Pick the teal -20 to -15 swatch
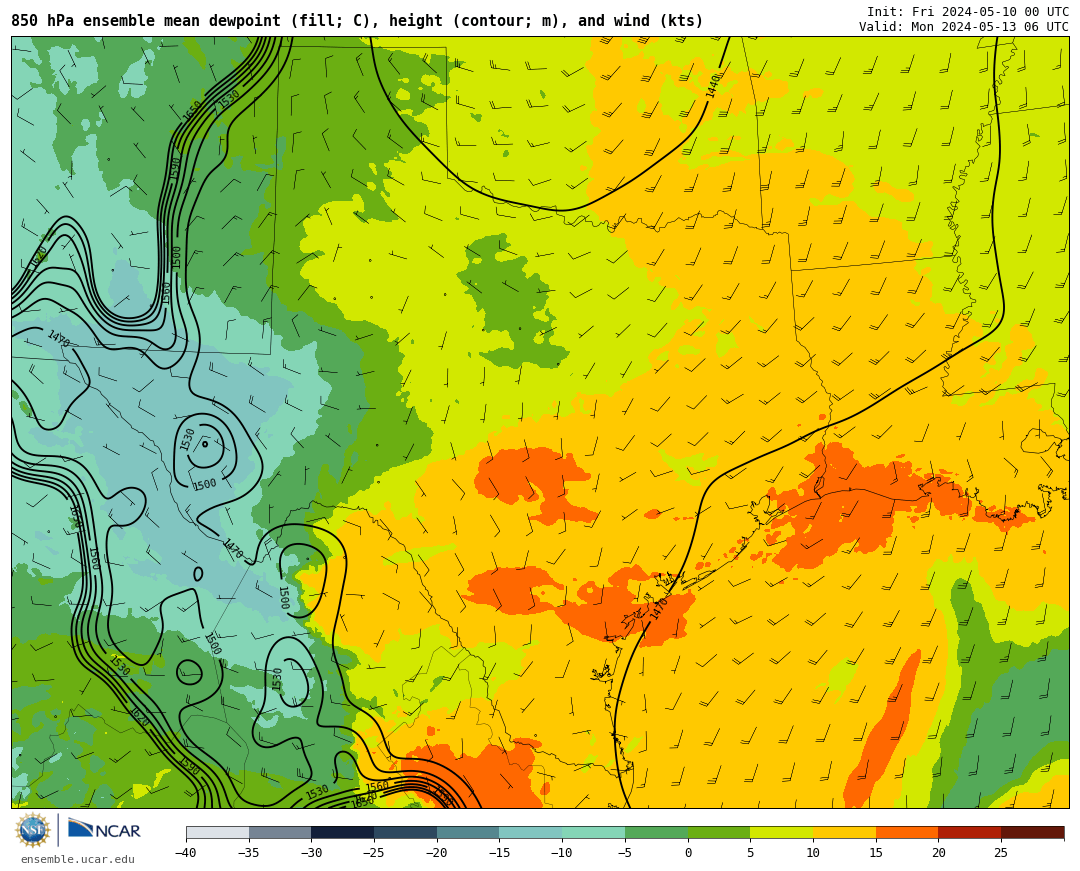The height and width of the screenshot is (871, 1080). [x=468, y=832]
